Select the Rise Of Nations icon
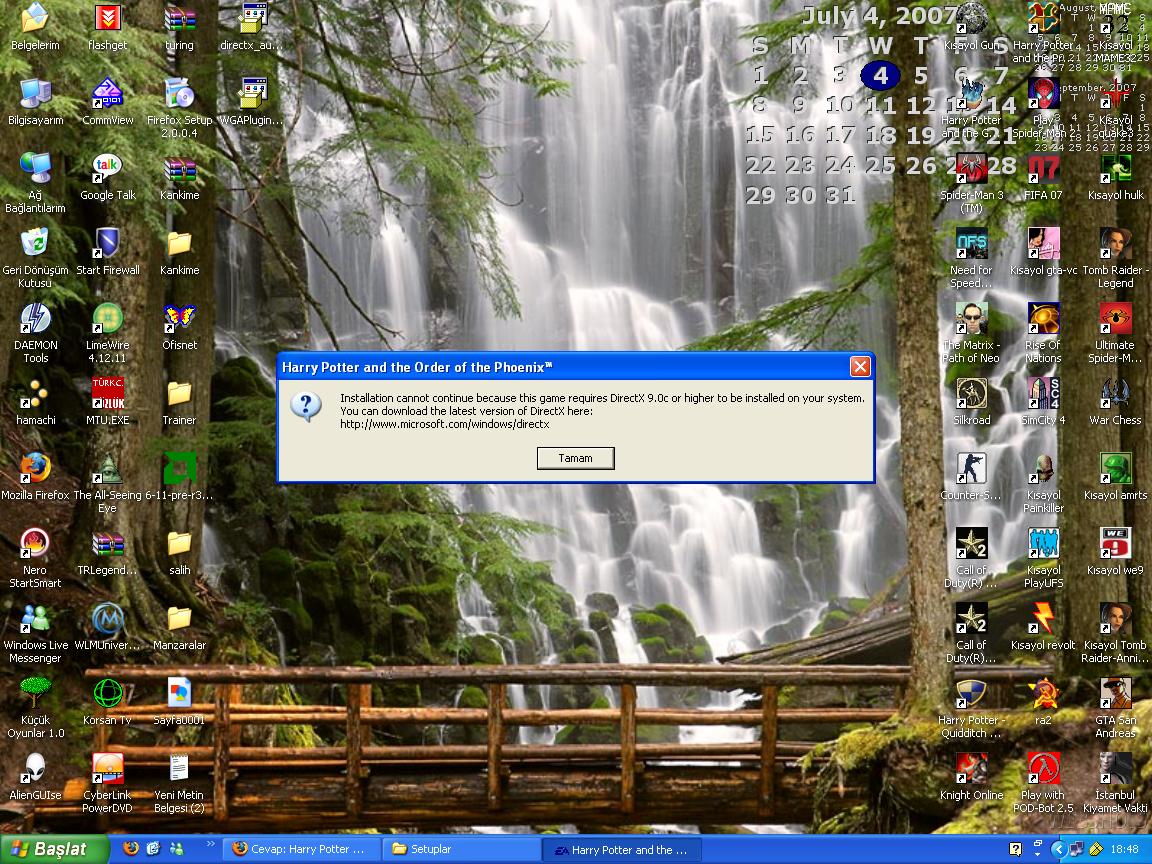Screen dimensions: 1152x864 (1043, 333)
